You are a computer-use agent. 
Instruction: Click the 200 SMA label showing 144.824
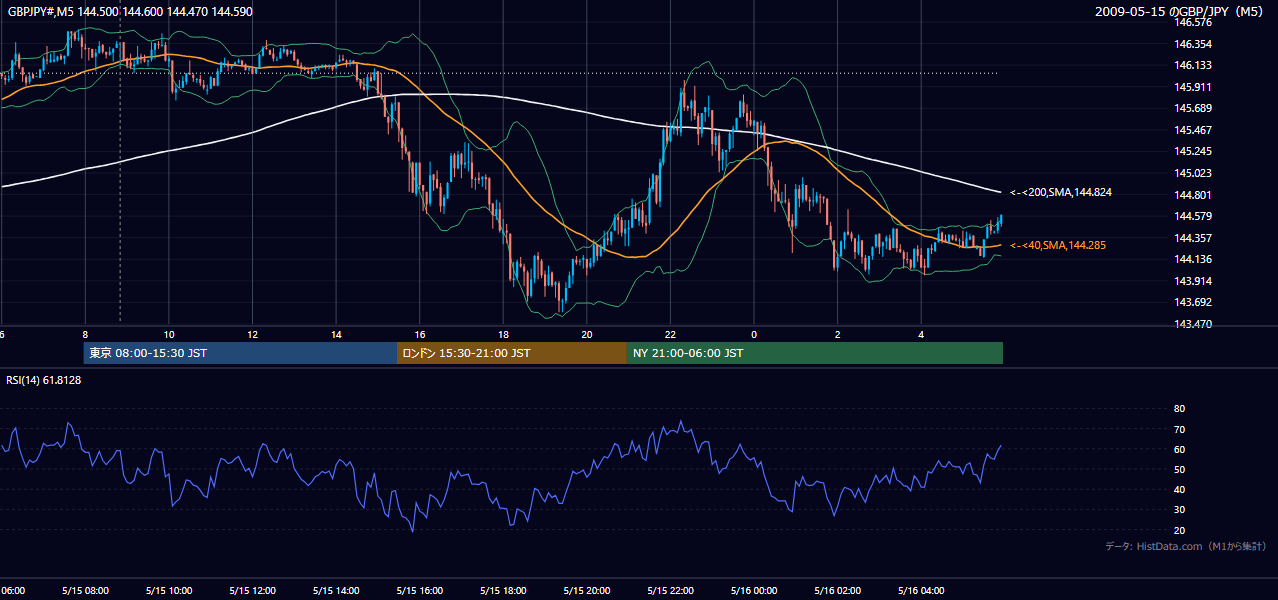(1060, 192)
